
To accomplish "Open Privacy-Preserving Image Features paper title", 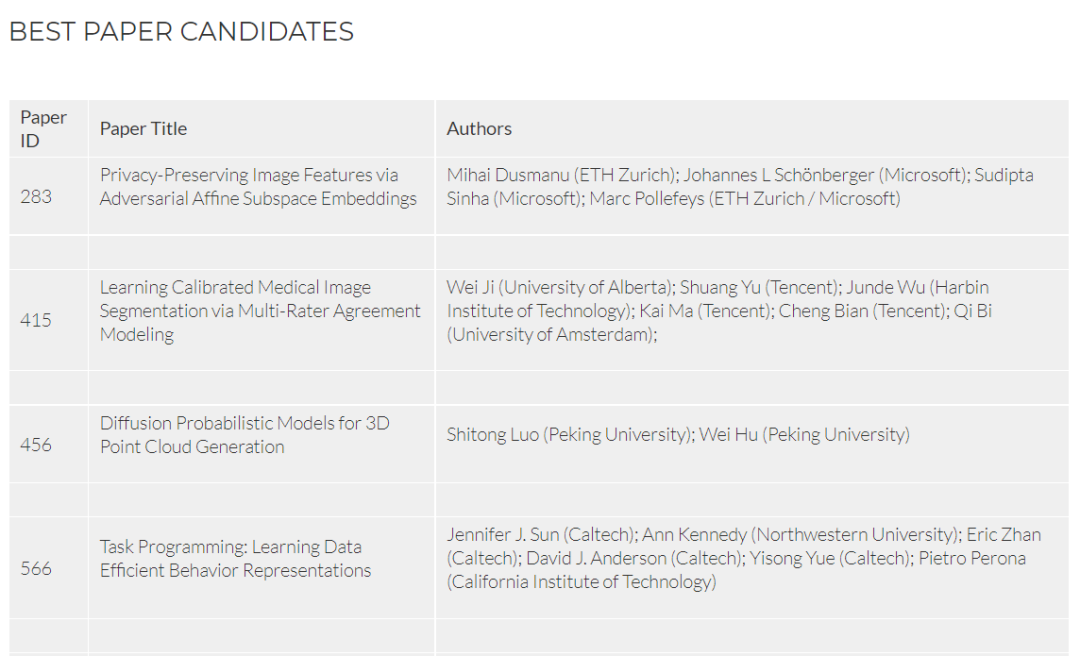I will pyautogui.click(x=258, y=187).
